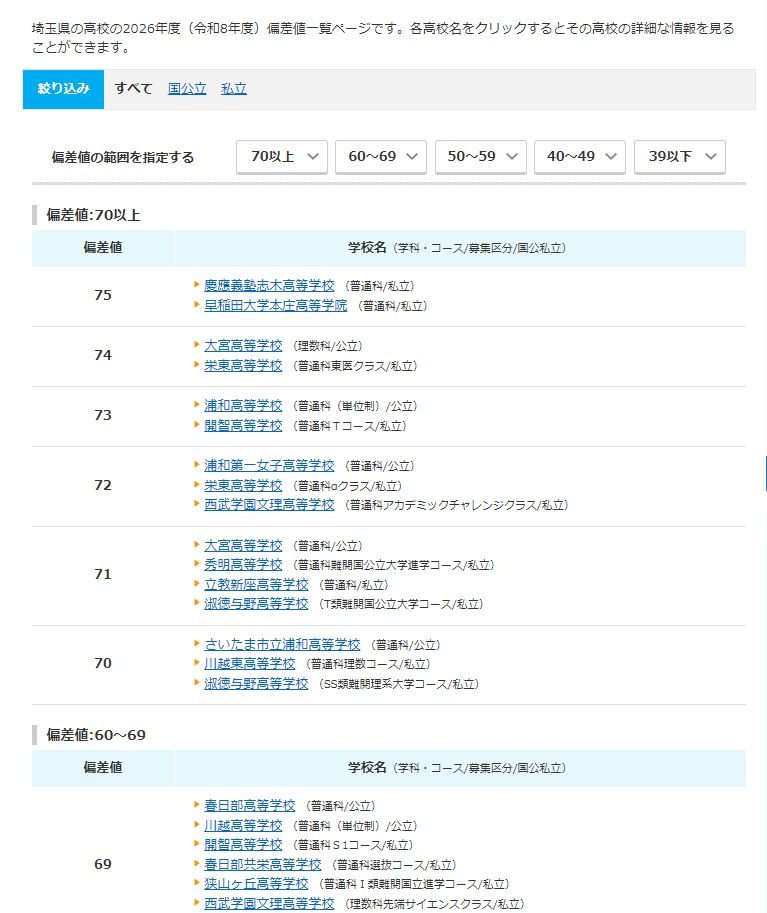Open 浦和第一女子高等学校 link
The height and width of the screenshot is (913, 767).
click(269, 466)
